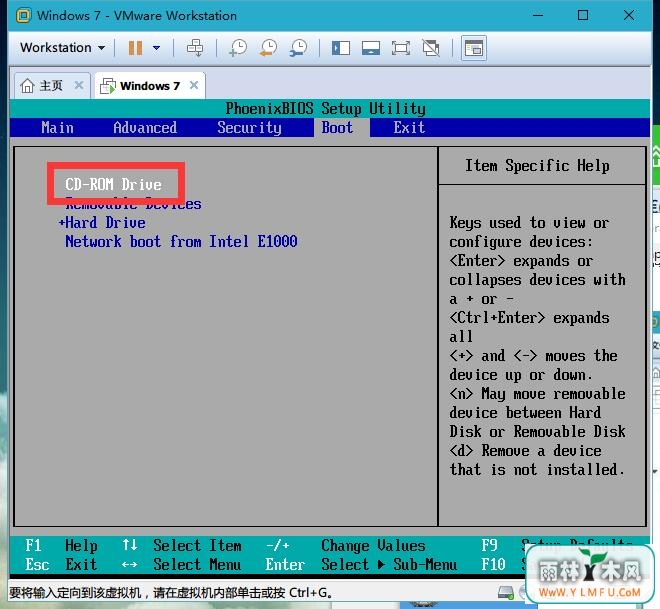Open the Exit BIOS menu

tap(409, 128)
